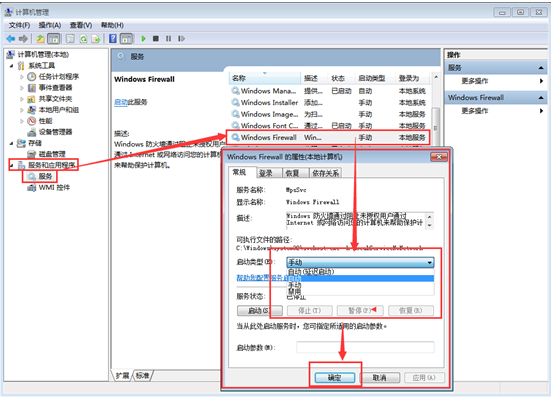
Task: Toggle the show/hide action pane icon
Action: click(126, 39)
